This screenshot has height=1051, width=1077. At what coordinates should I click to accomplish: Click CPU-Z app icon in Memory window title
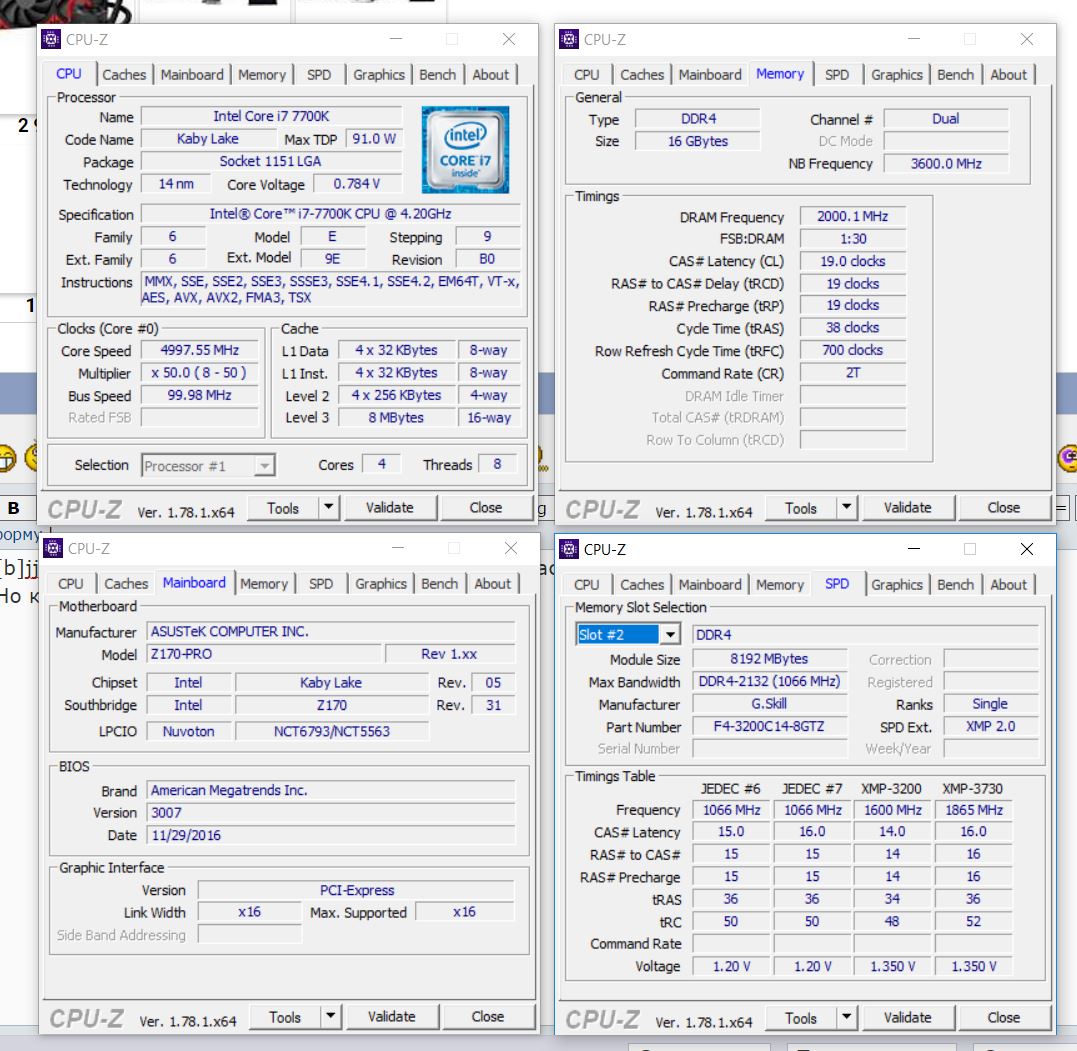(569, 39)
